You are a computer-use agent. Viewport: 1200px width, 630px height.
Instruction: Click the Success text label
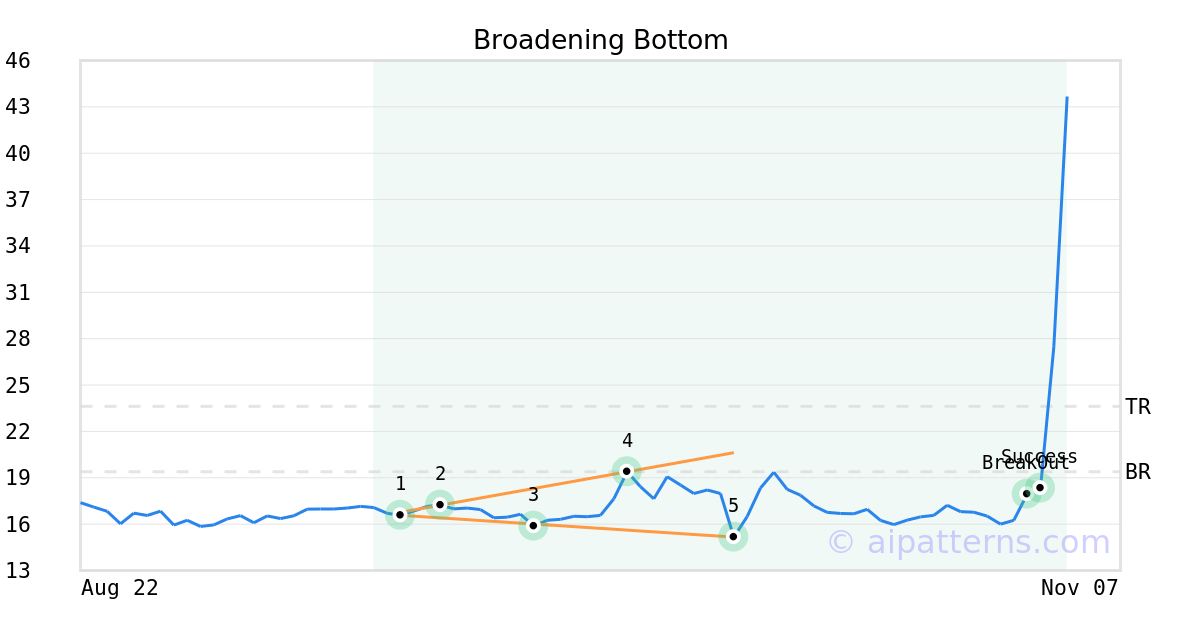(x=1039, y=457)
